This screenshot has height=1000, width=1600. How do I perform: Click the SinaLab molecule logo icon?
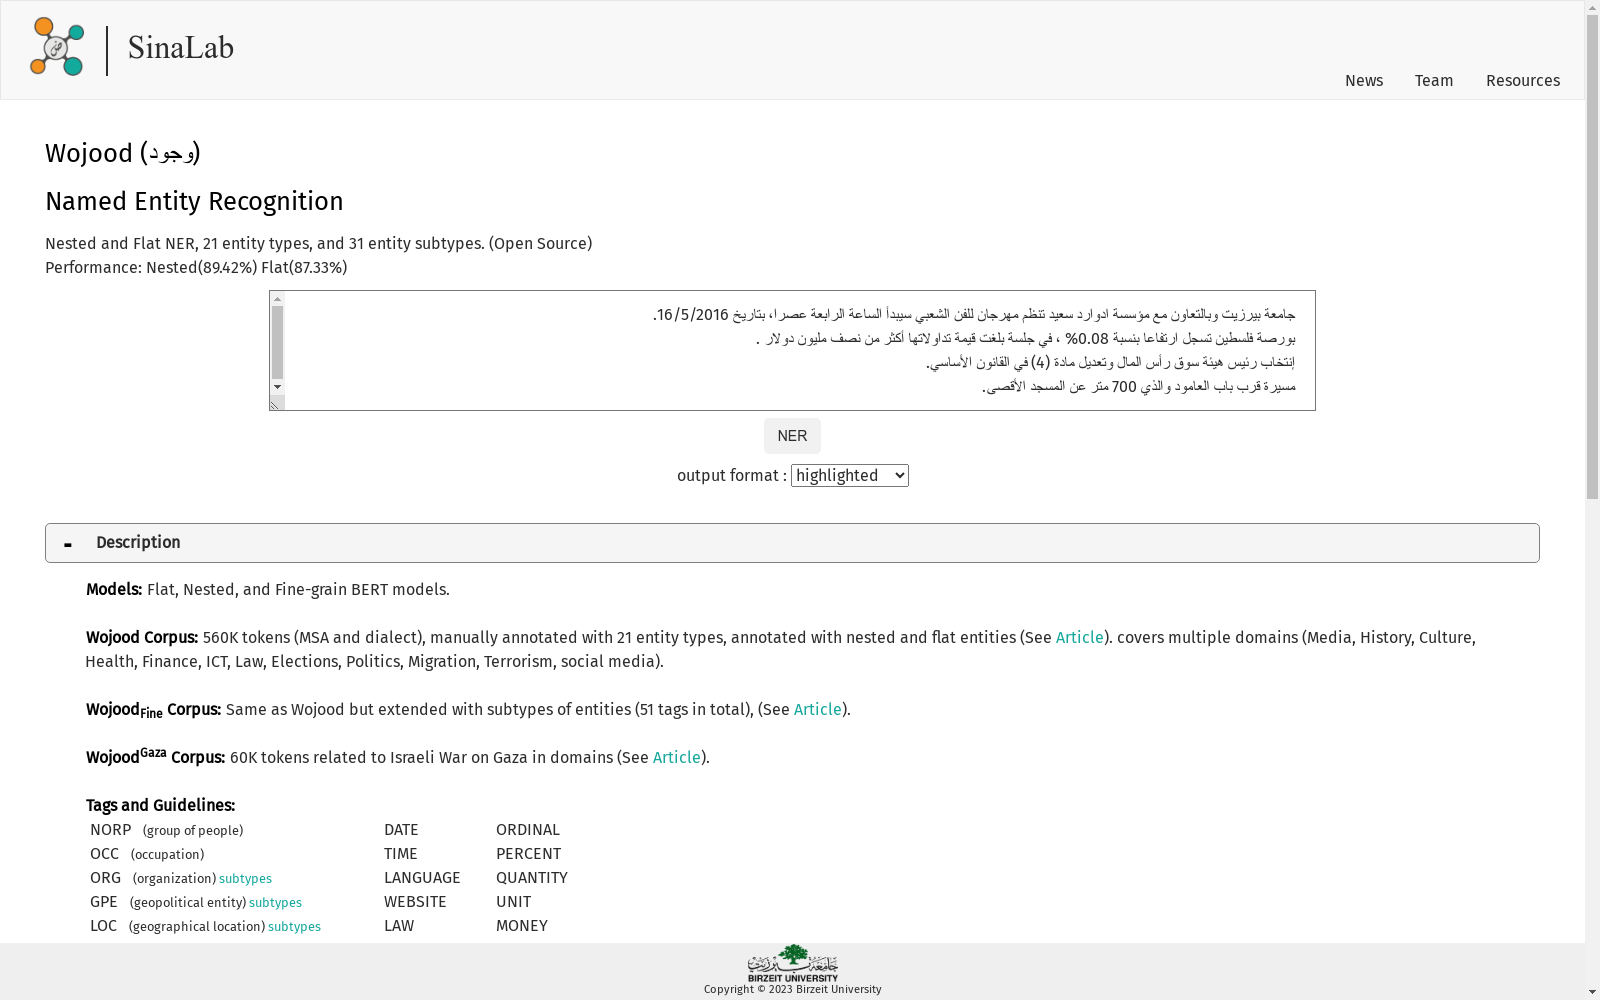[57, 47]
